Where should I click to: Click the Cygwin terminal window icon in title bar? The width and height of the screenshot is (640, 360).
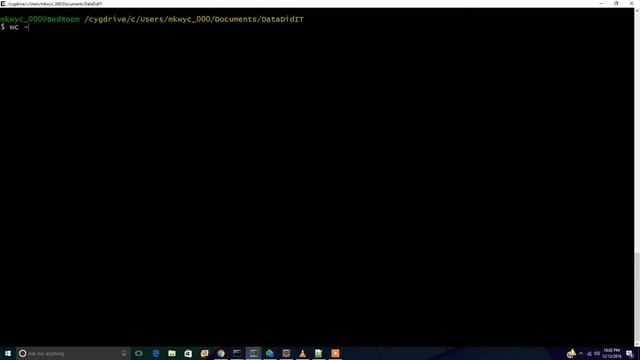click(x=3, y=4)
